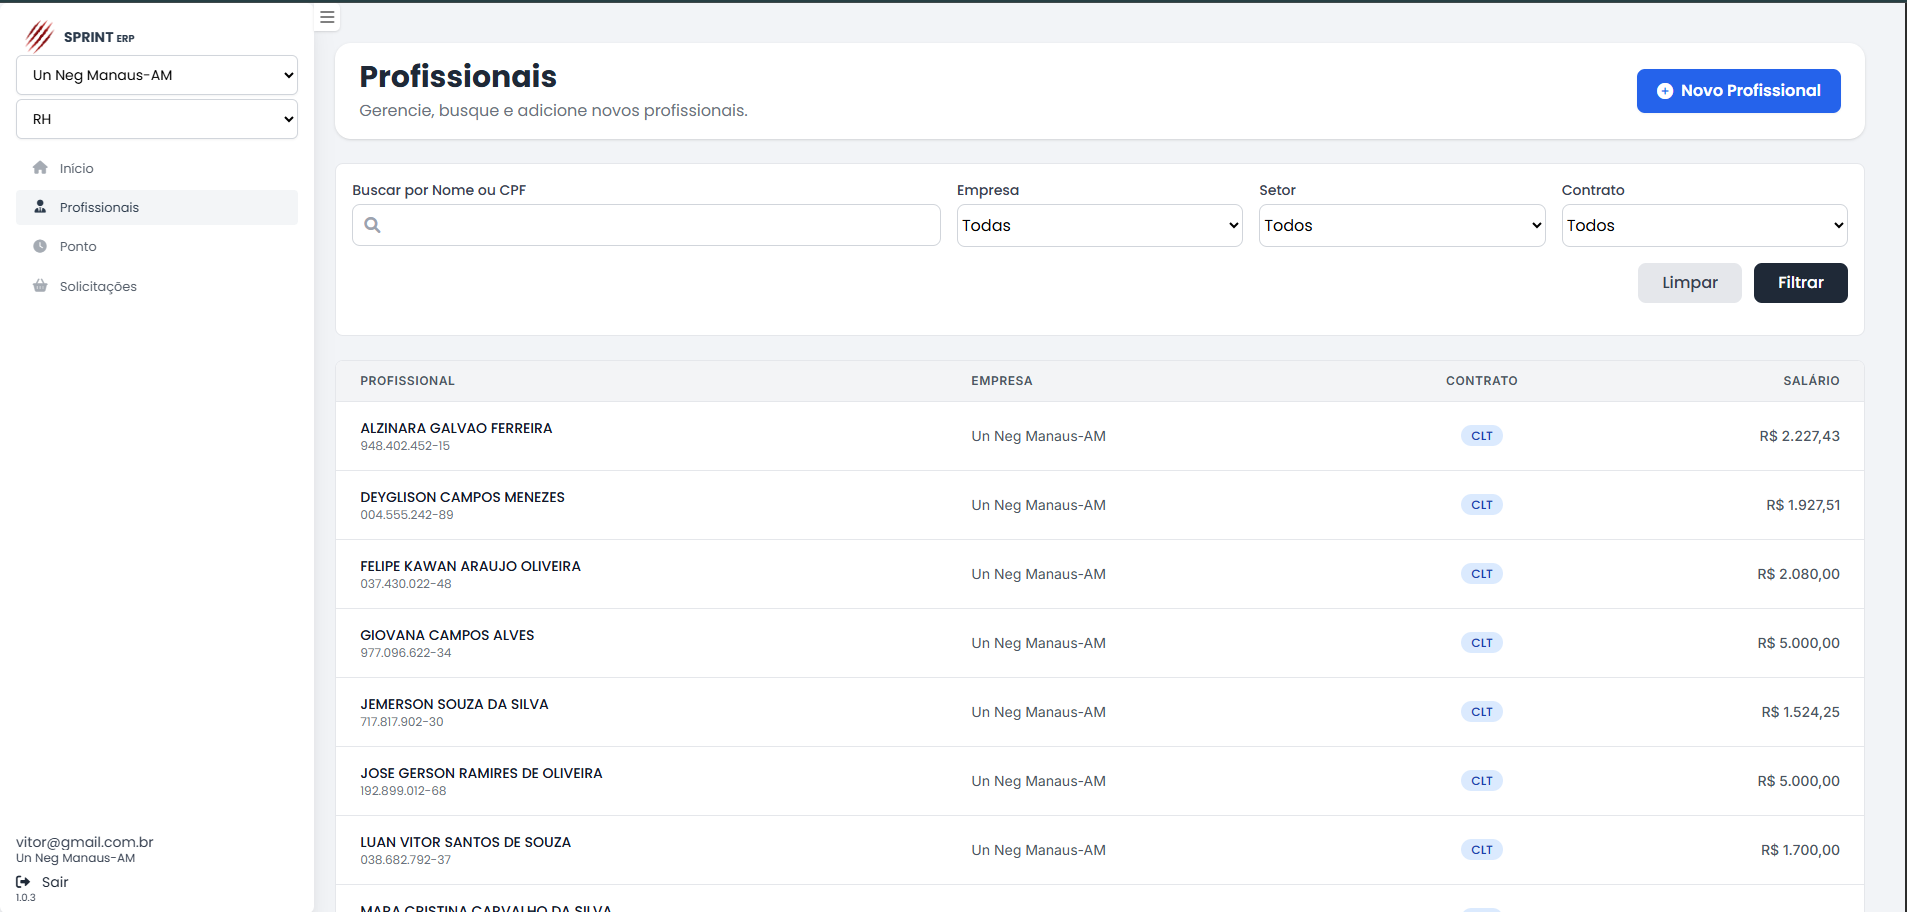Open the Un Neg Manaus-AM unit dropdown
This screenshot has width=1907, height=912.
pyautogui.click(x=157, y=75)
